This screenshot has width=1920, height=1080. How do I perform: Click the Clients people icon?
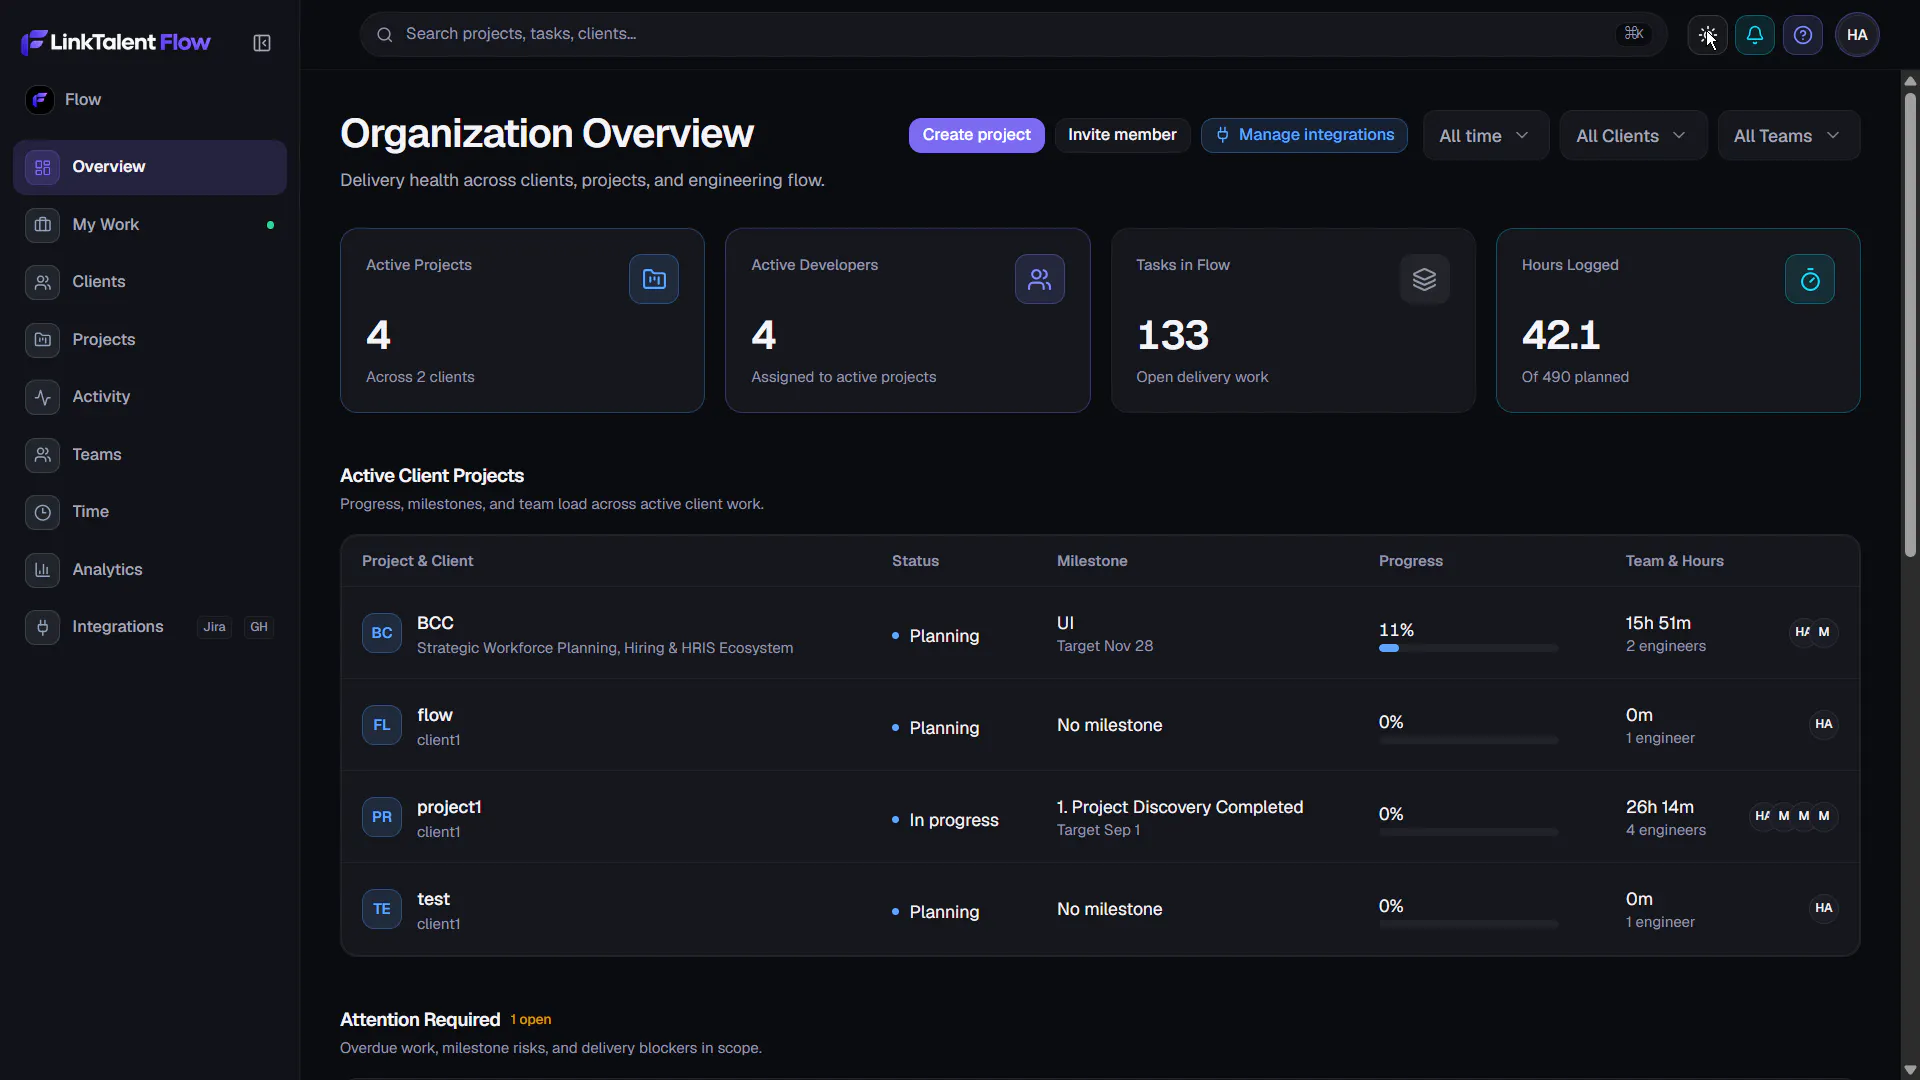click(43, 282)
